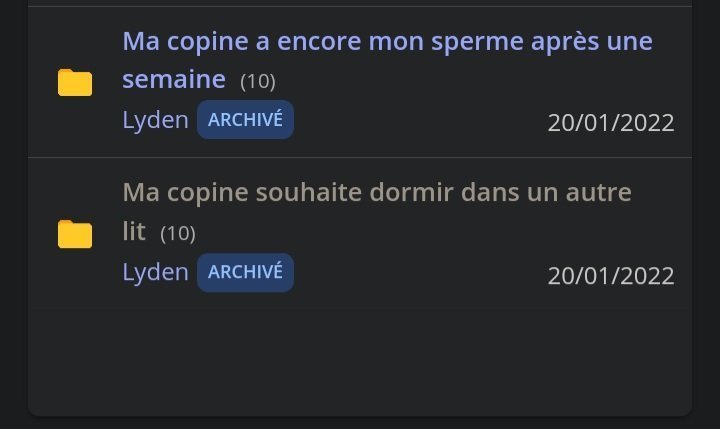Click the blank panel area below the topics

point(360,358)
